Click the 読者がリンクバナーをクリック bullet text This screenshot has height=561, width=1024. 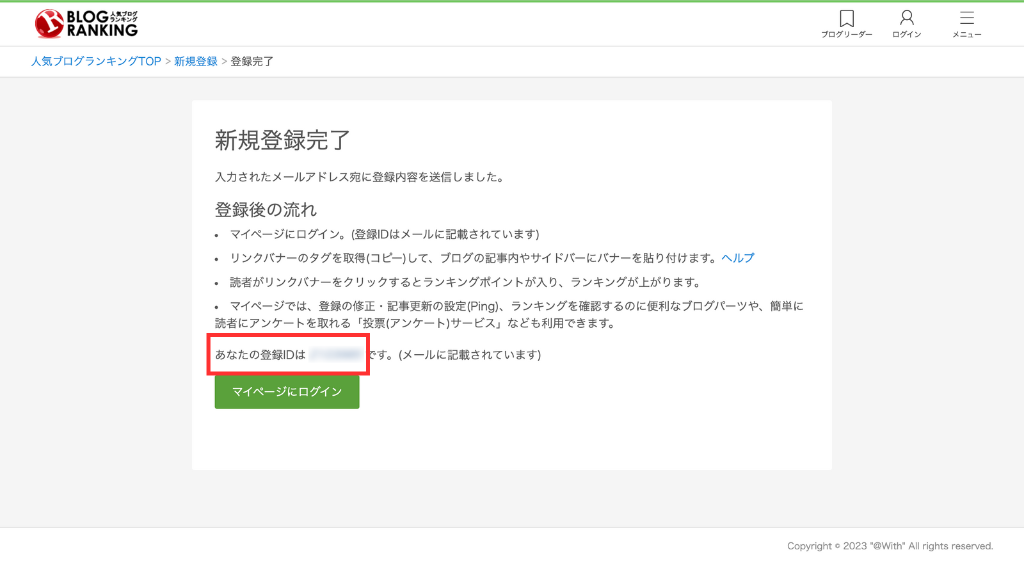pos(466,282)
